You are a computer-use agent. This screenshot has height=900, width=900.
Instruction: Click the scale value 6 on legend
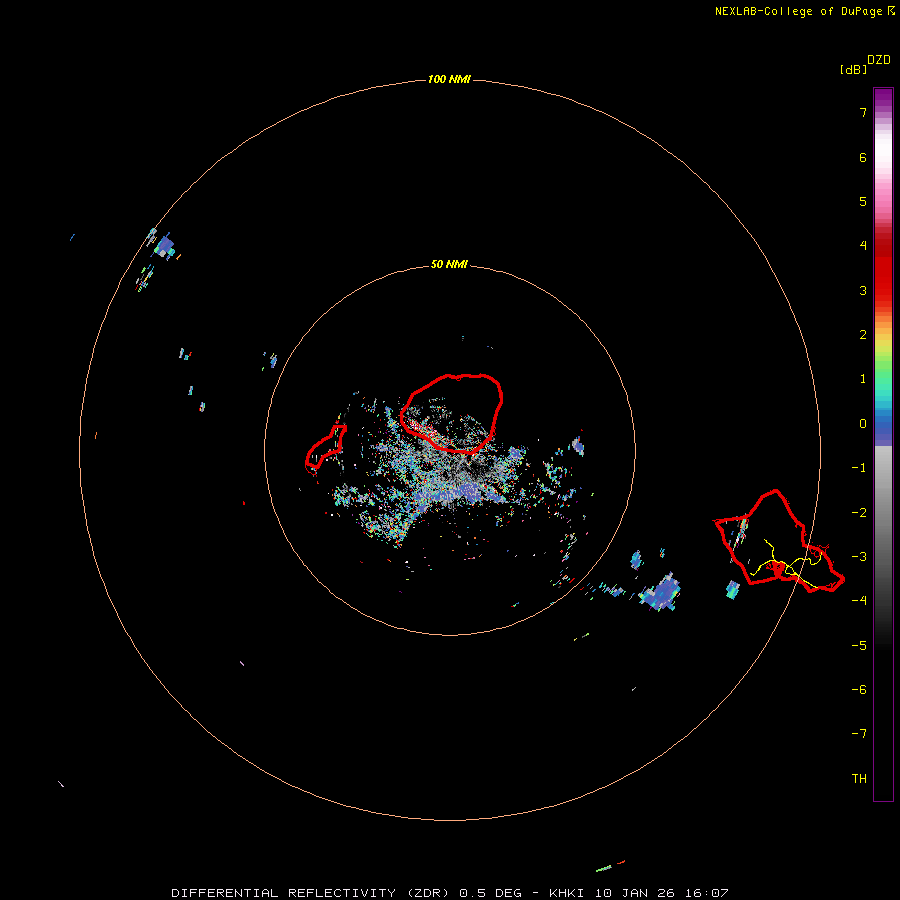[863, 157]
